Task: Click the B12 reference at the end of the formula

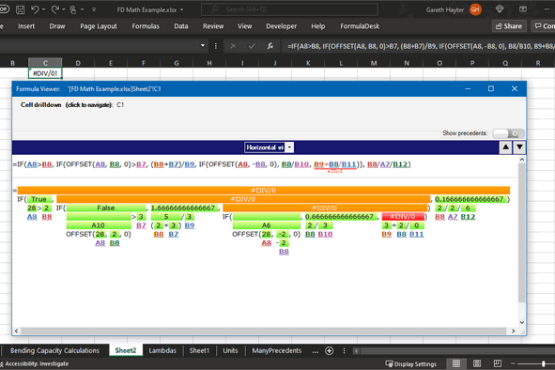Action: point(401,164)
